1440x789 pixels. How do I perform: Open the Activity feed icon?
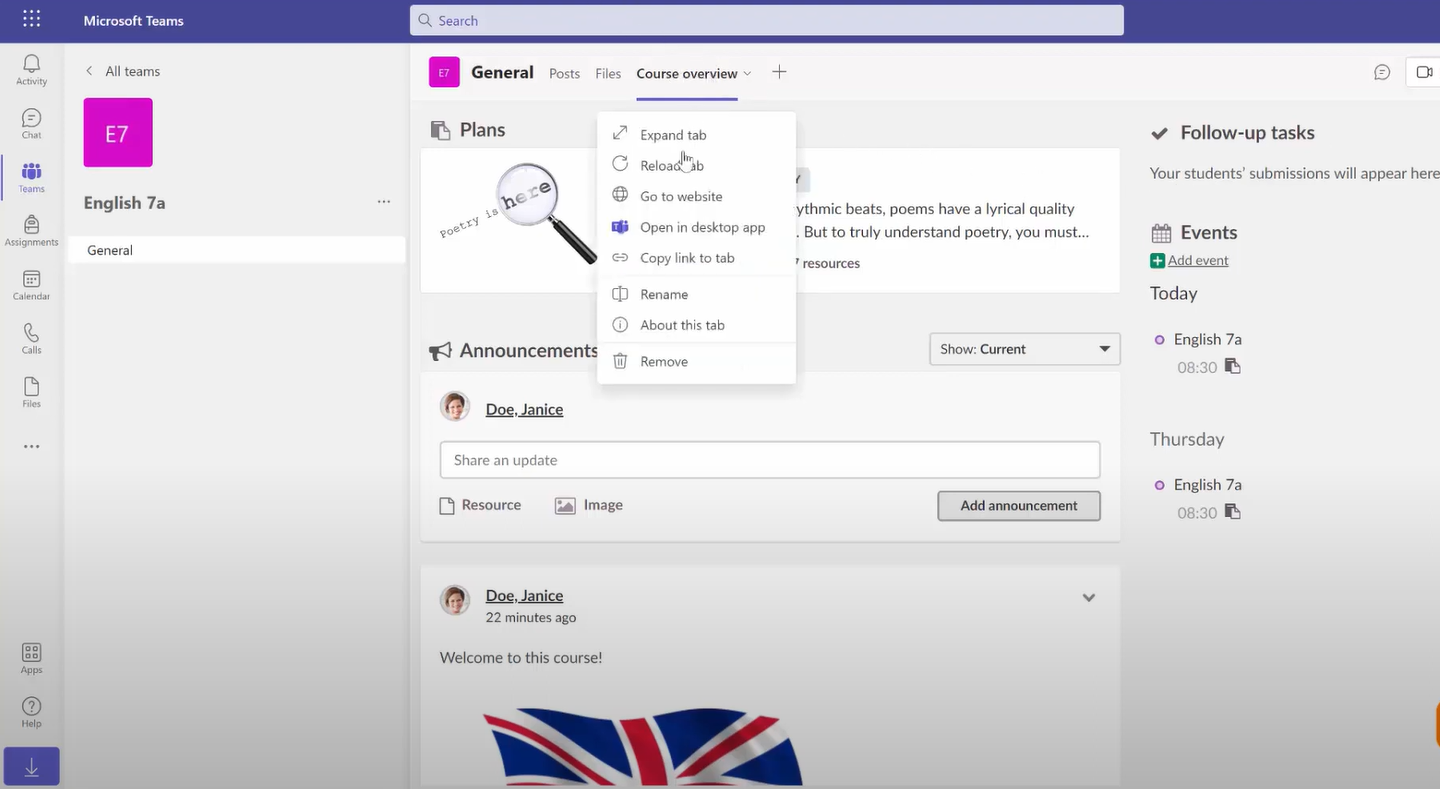click(31, 66)
